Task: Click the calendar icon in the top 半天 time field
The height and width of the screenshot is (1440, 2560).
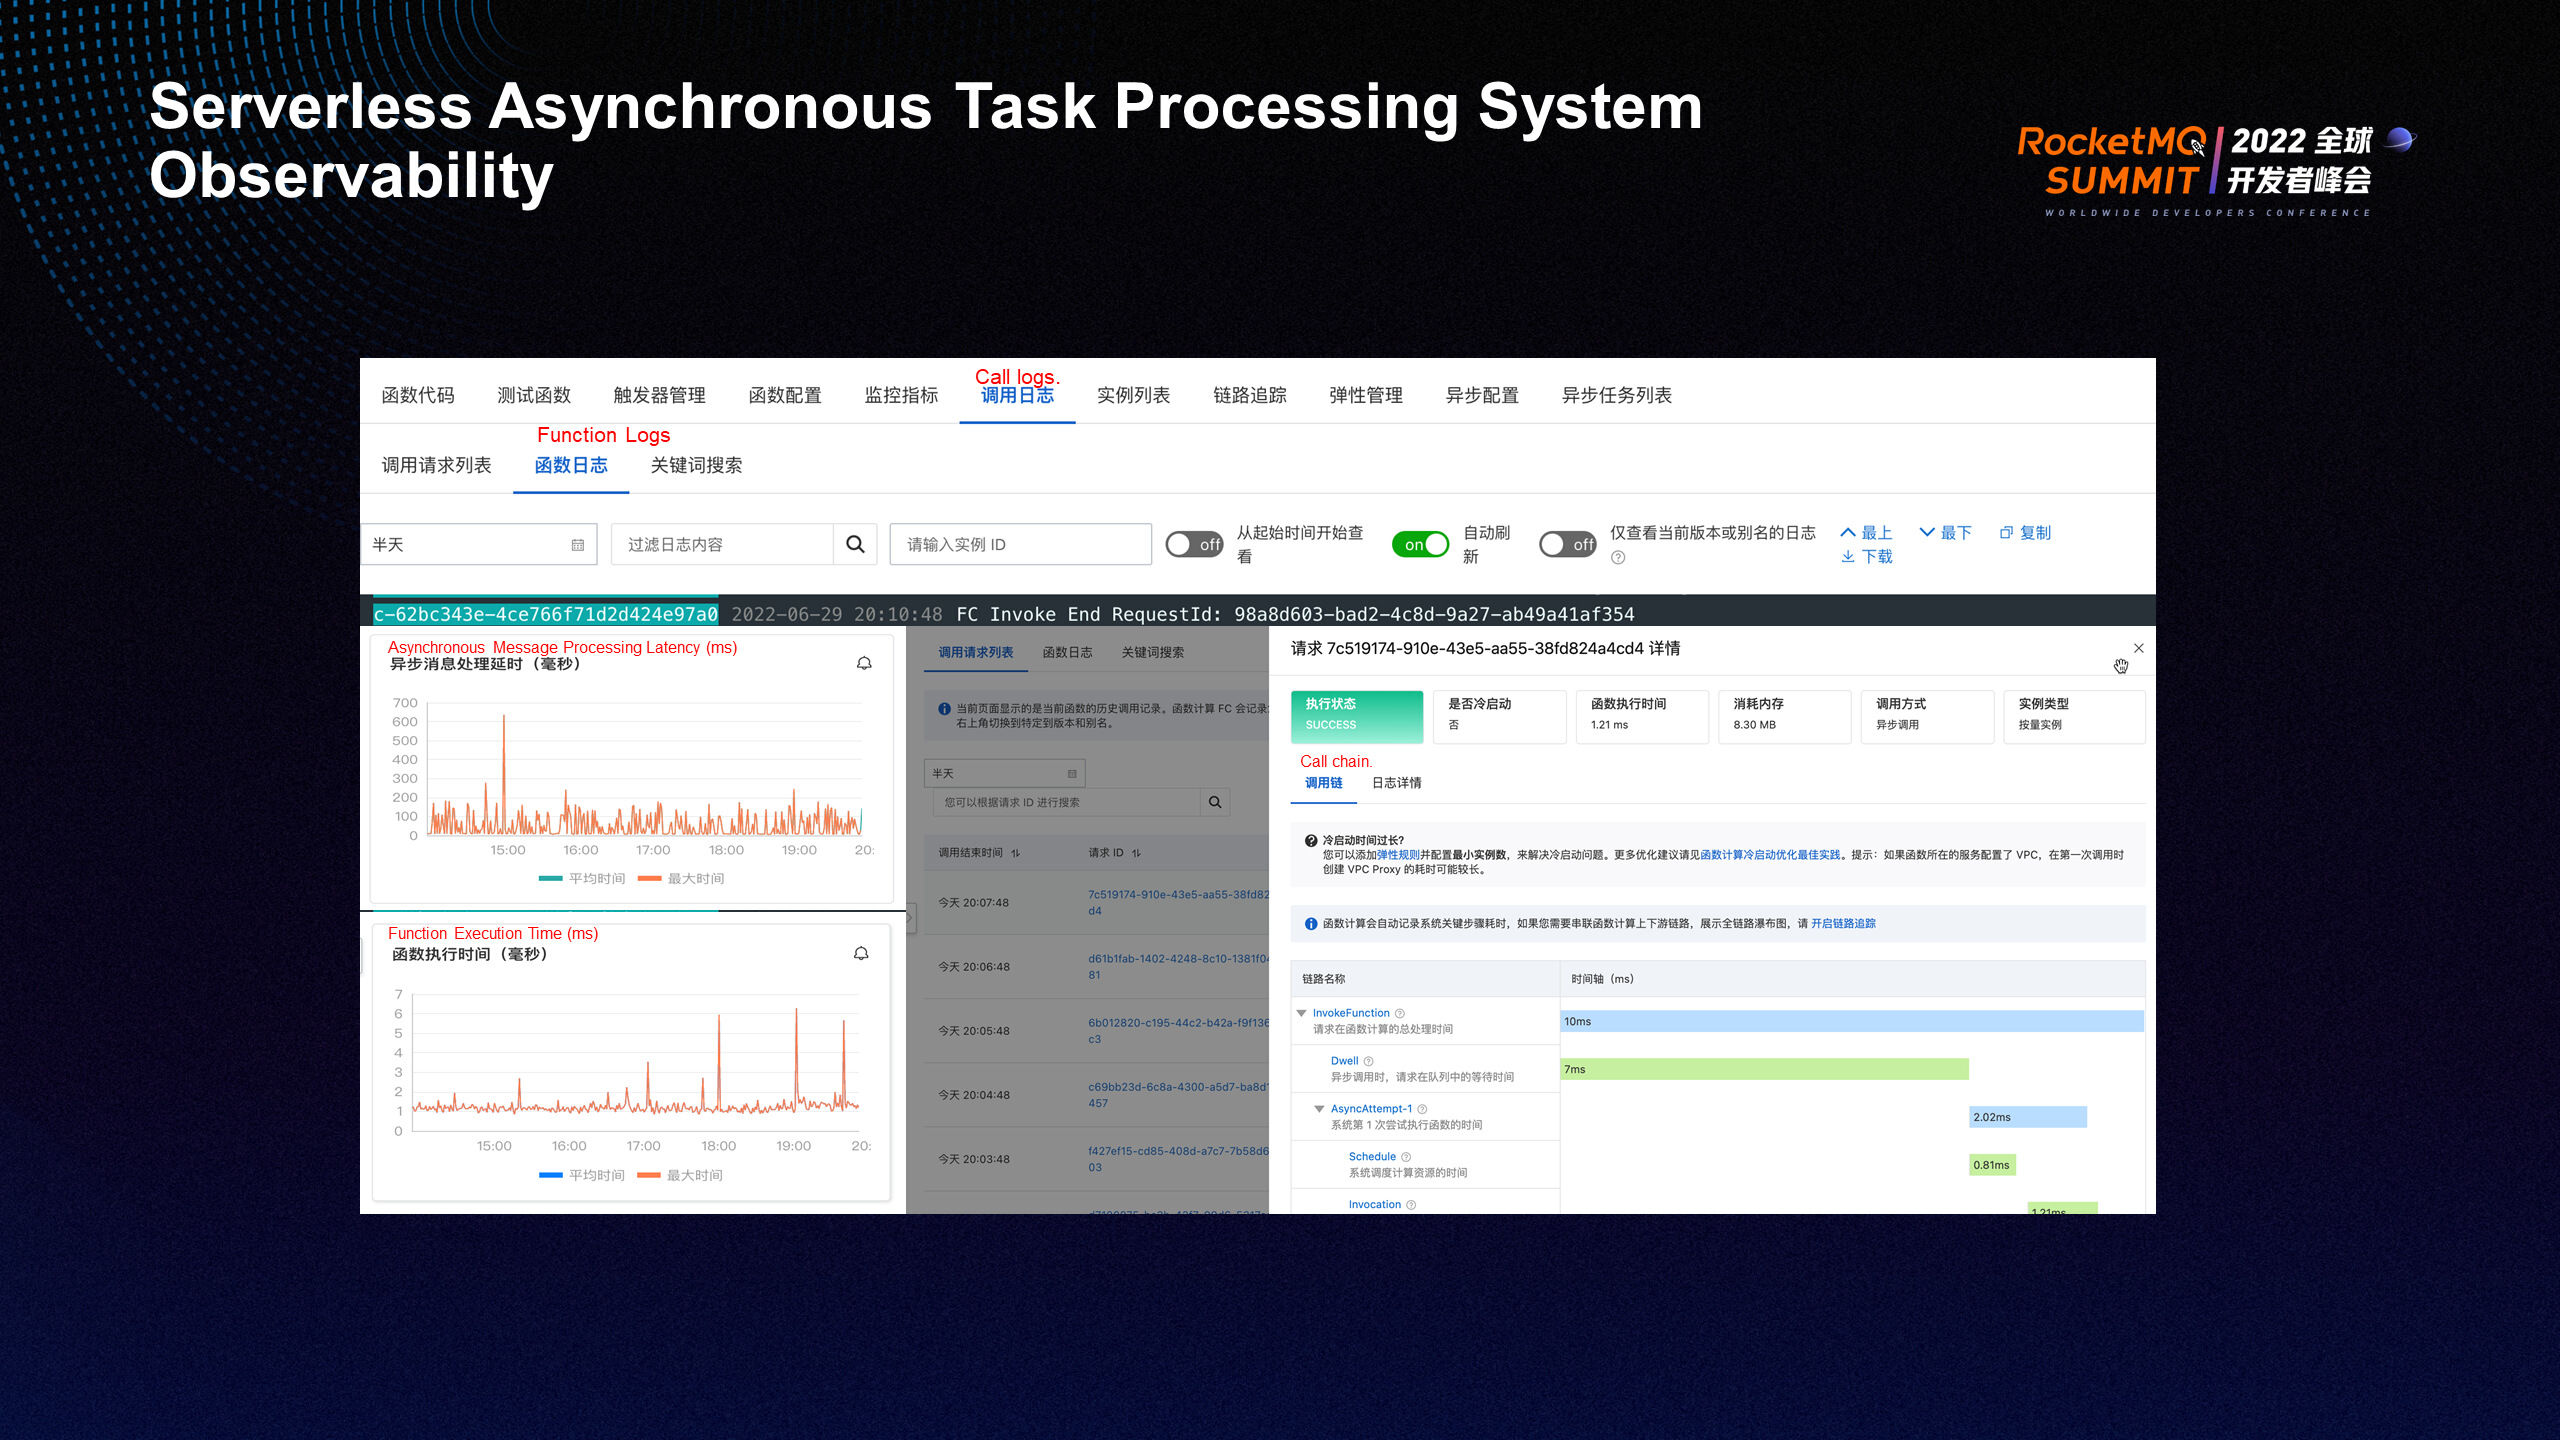Action: click(x=578, y=545)
